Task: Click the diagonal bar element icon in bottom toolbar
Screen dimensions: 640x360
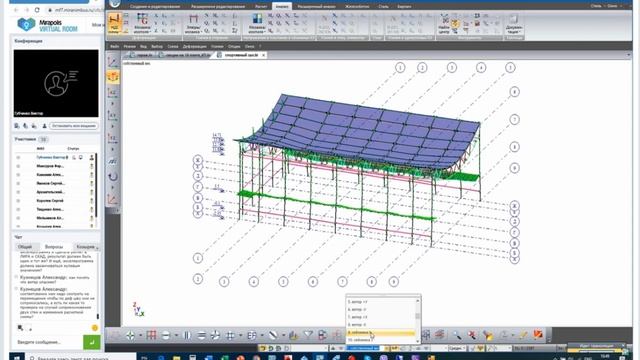Action: [273, 336]
